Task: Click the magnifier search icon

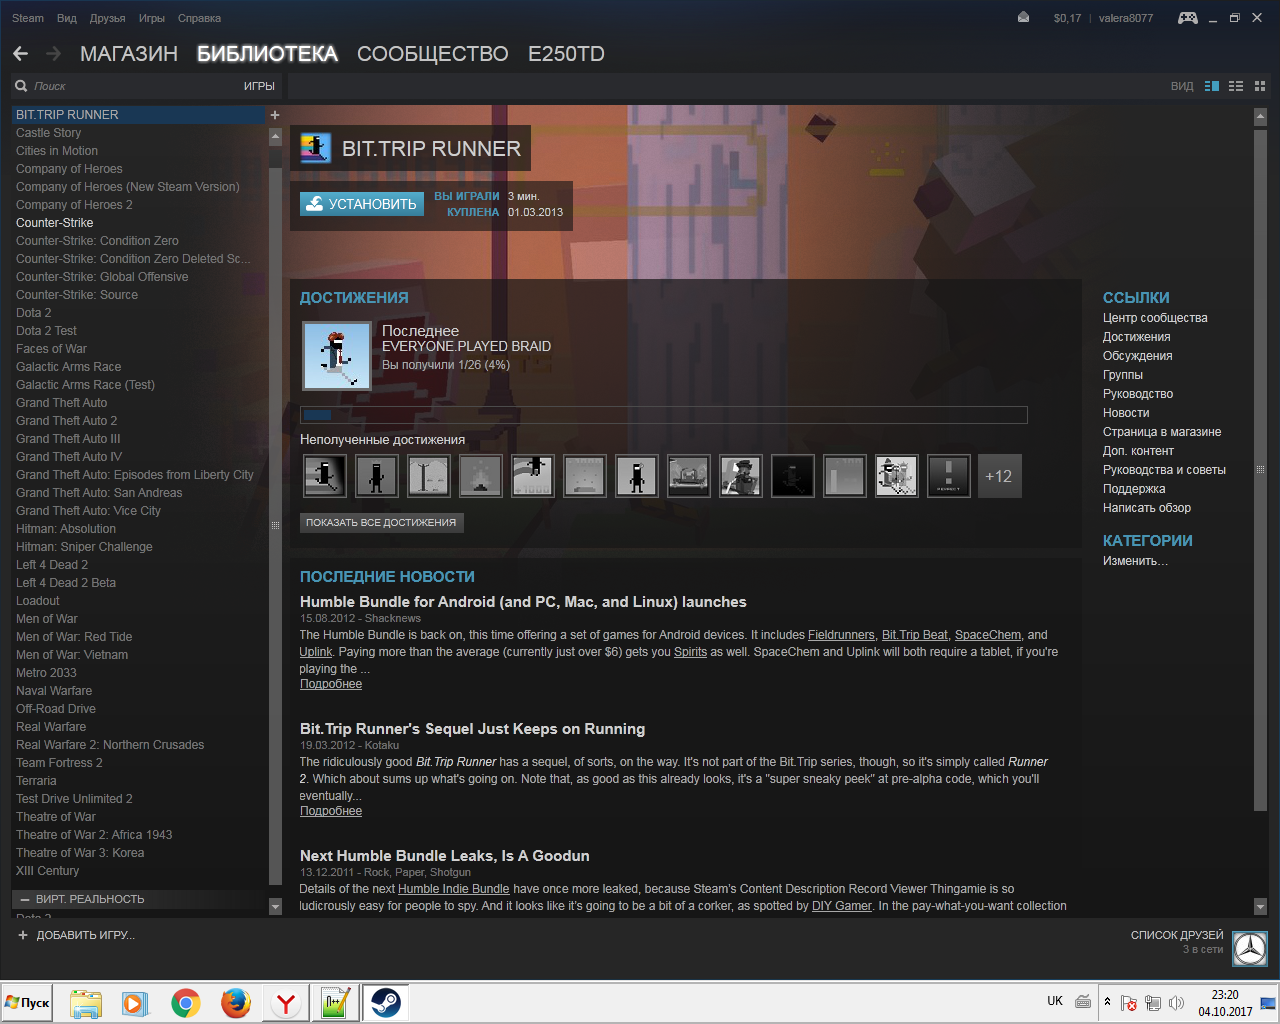Action: click(21, 86)
